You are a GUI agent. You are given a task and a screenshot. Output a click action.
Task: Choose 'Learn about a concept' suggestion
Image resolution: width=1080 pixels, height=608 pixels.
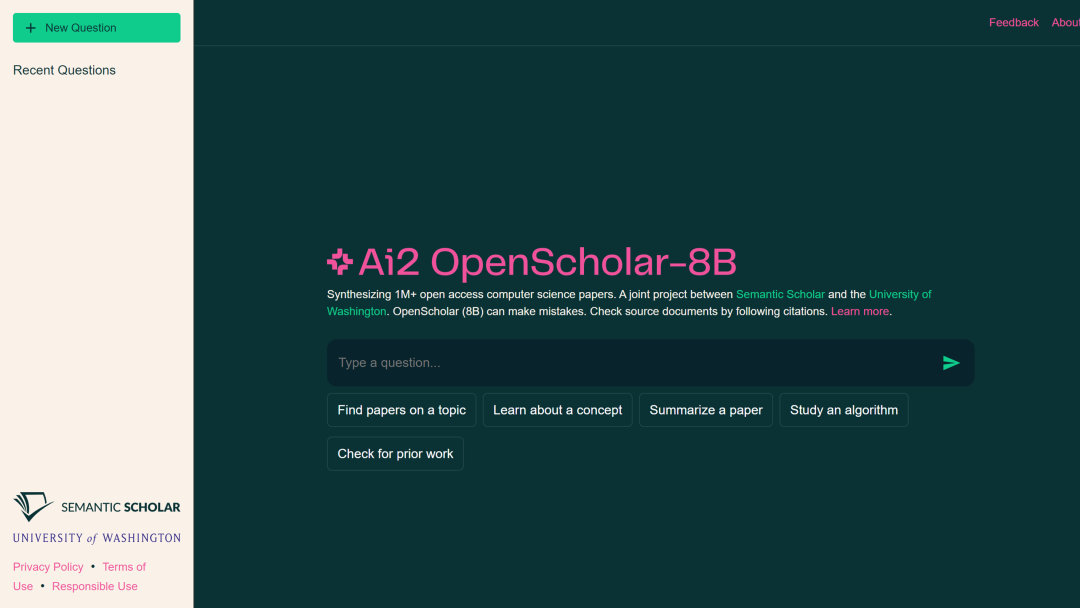tap(557, 410)
